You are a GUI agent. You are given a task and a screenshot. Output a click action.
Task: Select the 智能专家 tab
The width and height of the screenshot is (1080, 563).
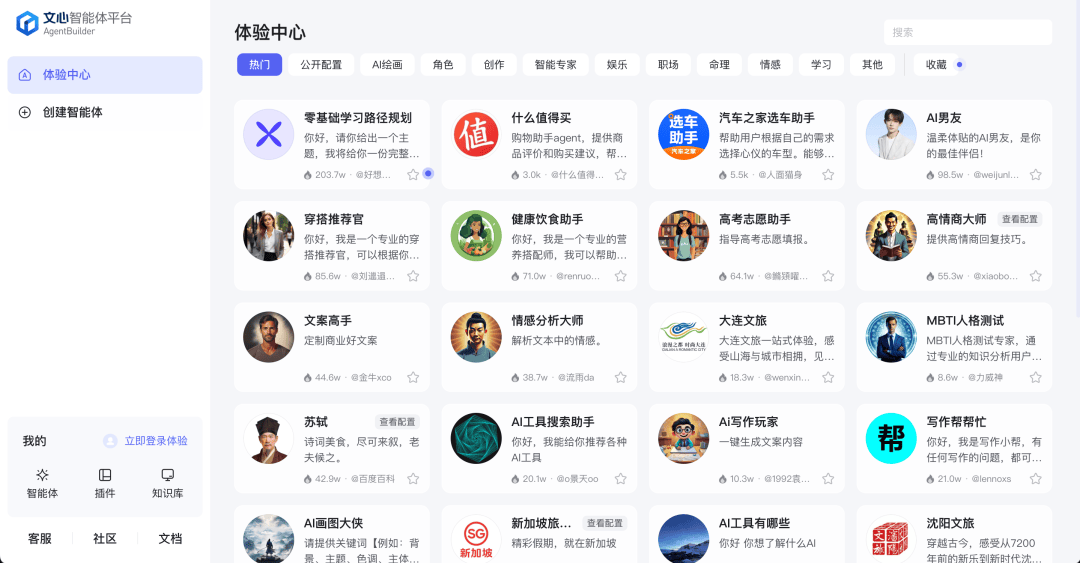[x=556, y=64]
